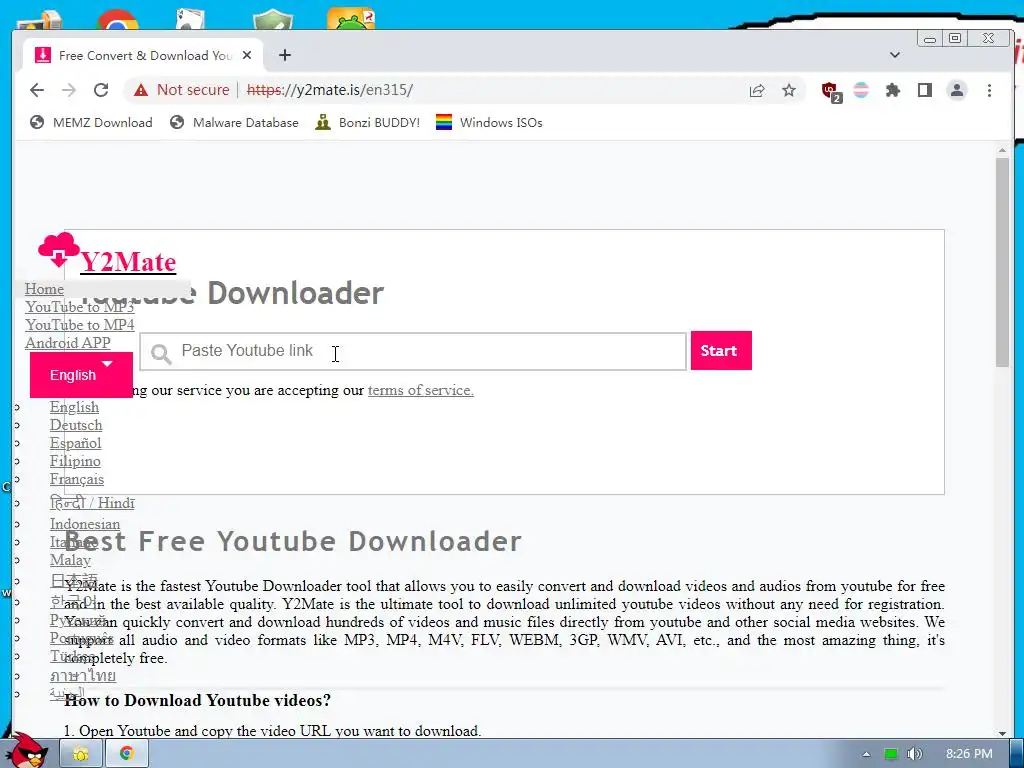Viewport: 1024px width, 768px height.
Task: Click the striped round extension icon
Action: coord(861,90)
